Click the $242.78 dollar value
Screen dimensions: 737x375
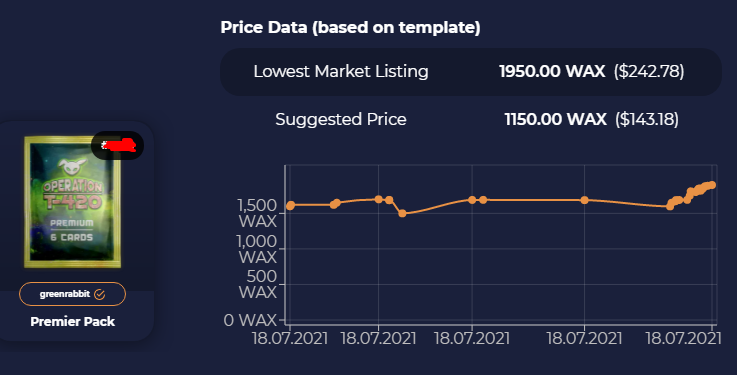(x=649, y=71)
